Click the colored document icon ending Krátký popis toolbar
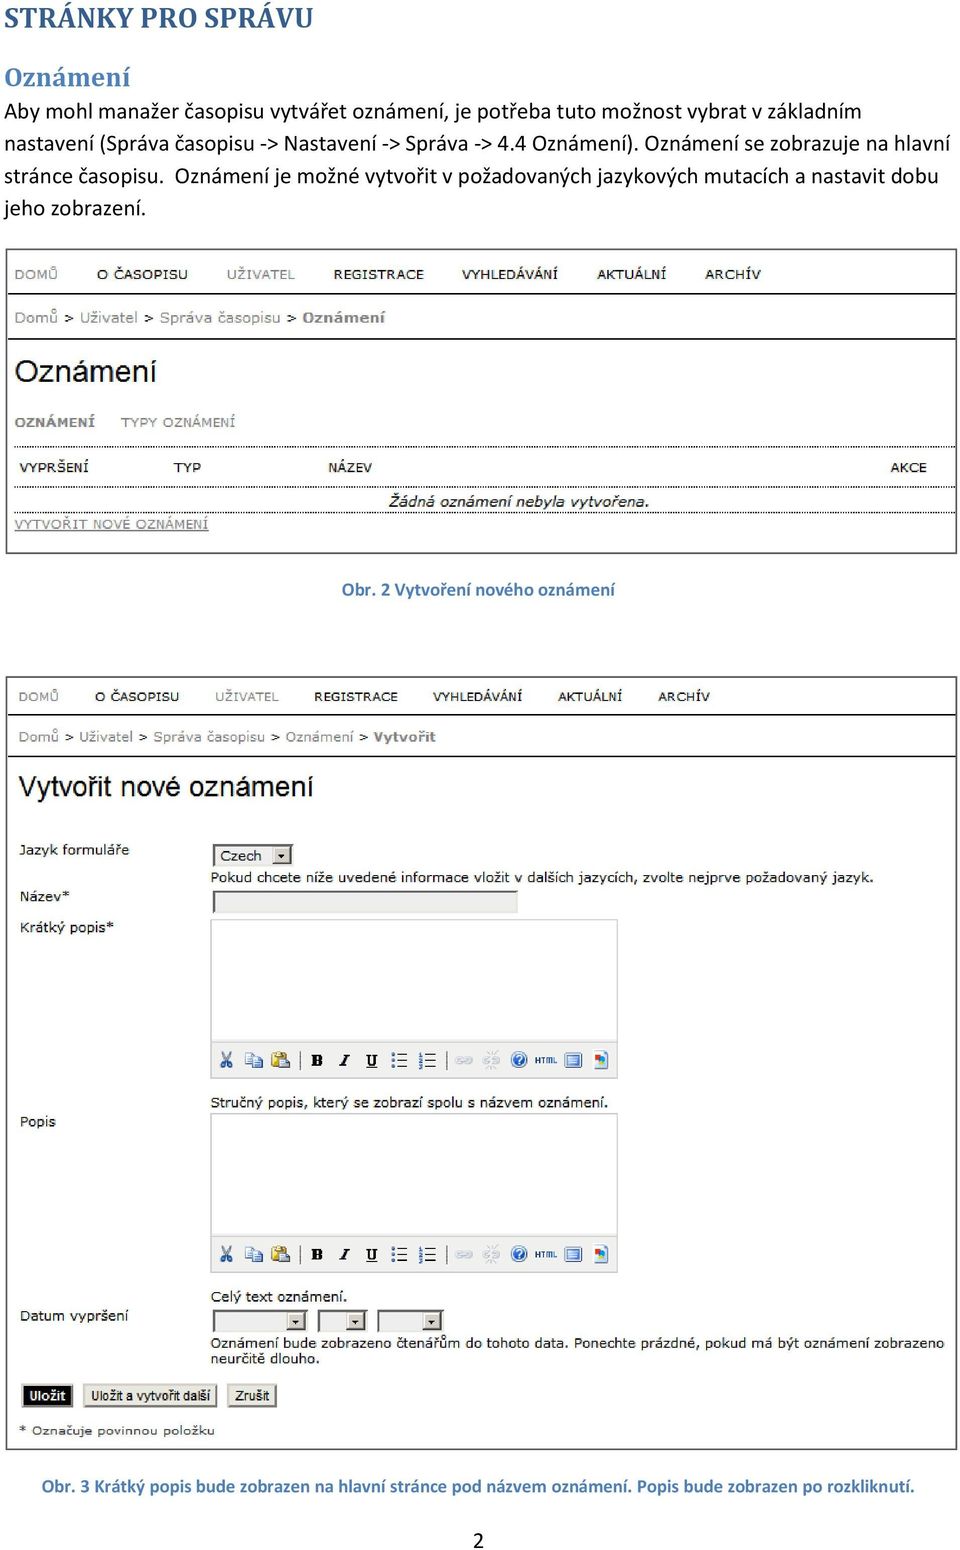Viewport: 960px width, 1550px height. (x=600, y=1060)
